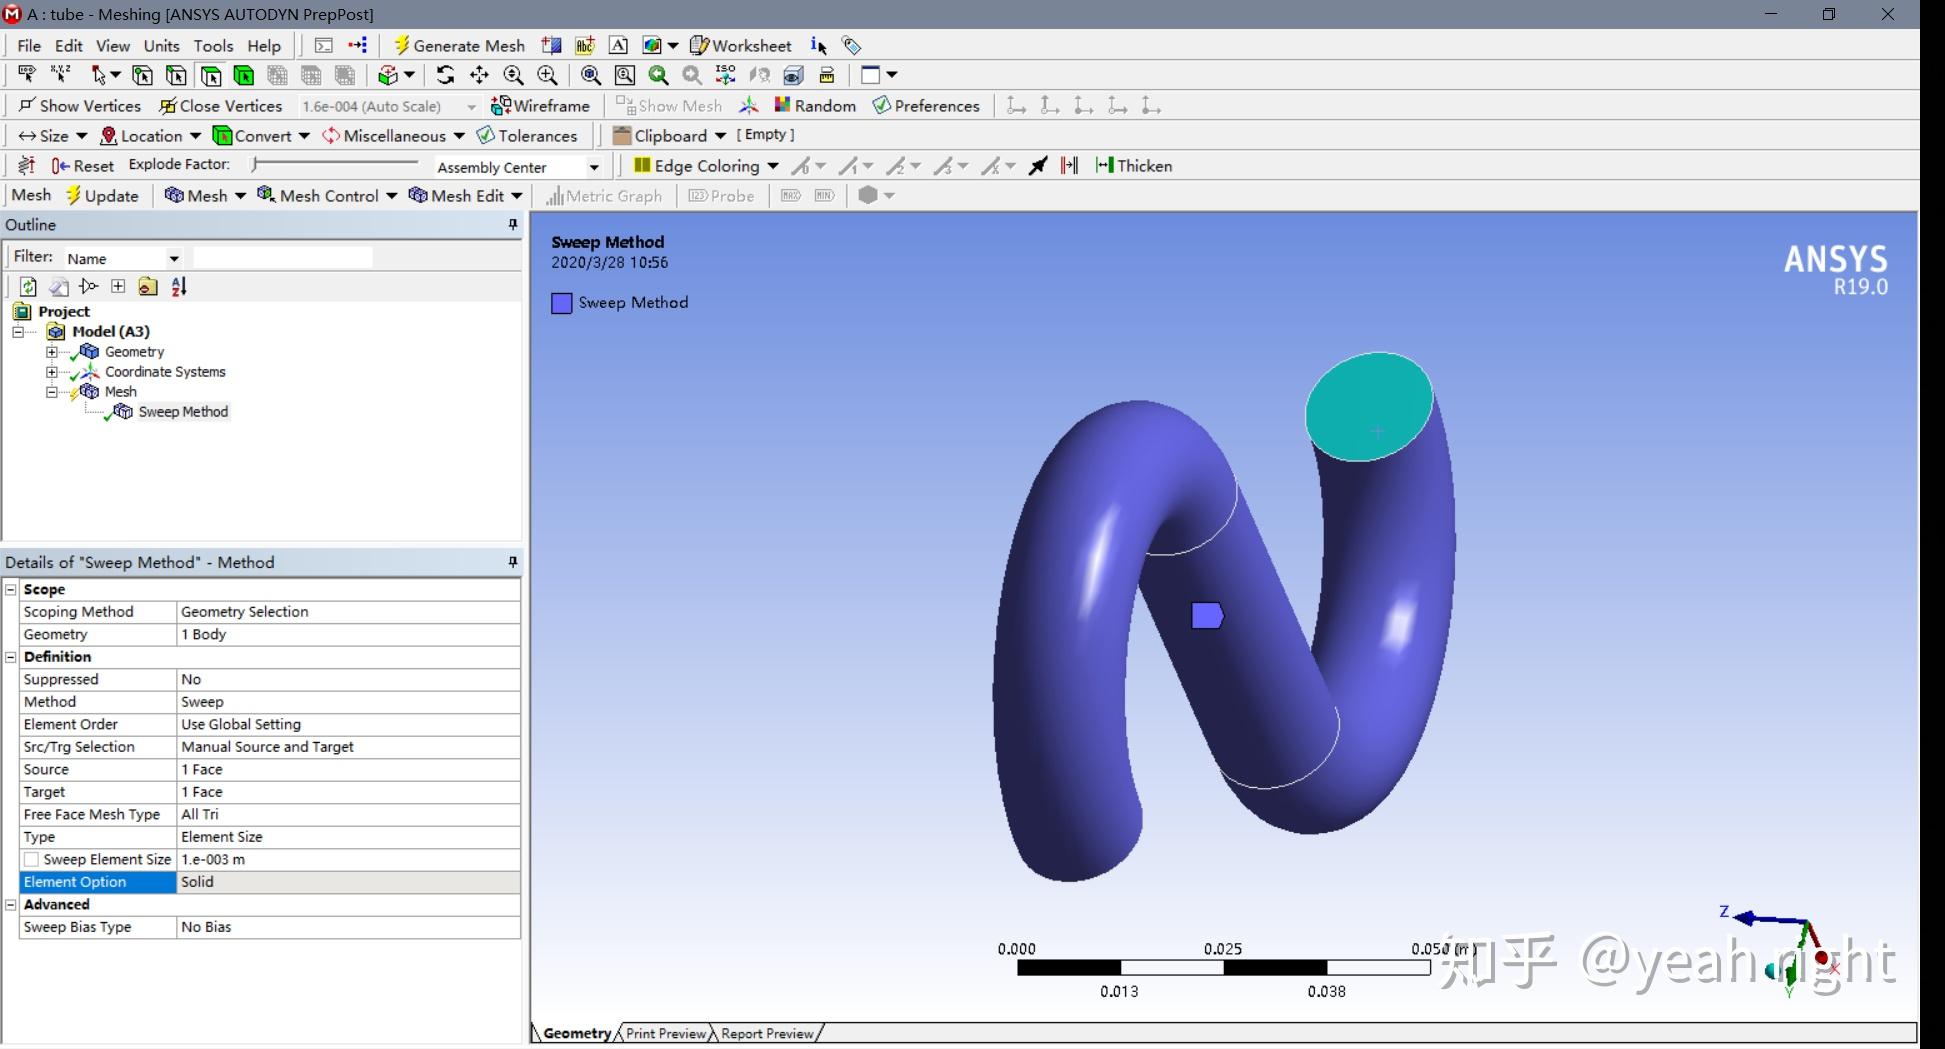Image resolution: width=1945 pixels, height=1049 pixels.
Task: Click the Rotate view icon
Action: click(445, 75)
